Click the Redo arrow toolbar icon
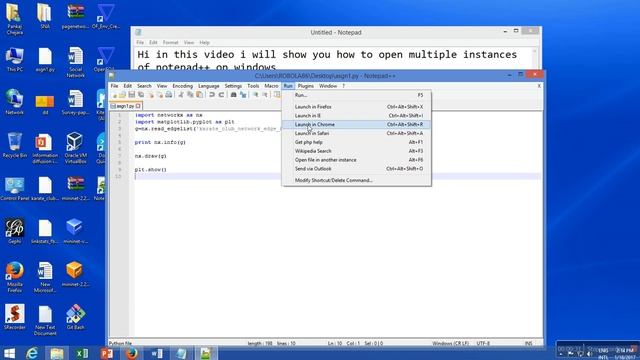 pyautogui.click(x=221, y=95)
